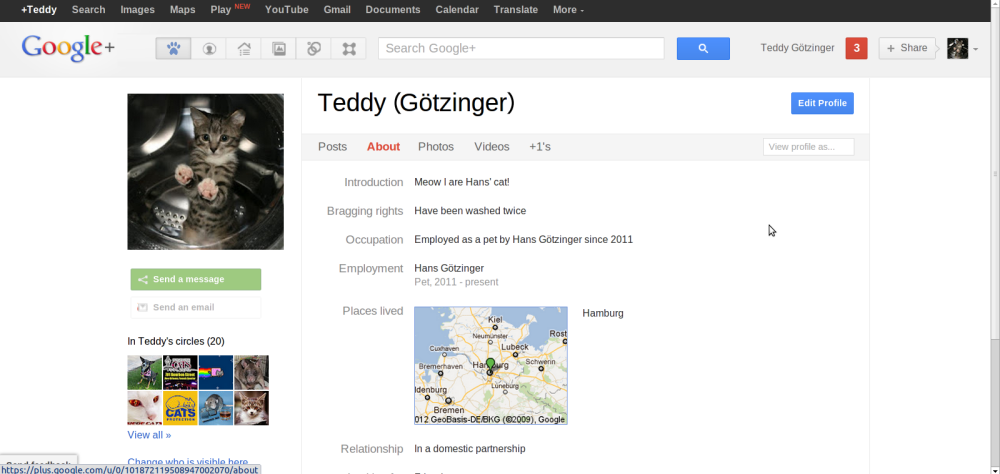Image resolution: width=1000 pixels, height=474 pixels.
Task: Click the green map pin on Hamburg
Action: (490, 365)
